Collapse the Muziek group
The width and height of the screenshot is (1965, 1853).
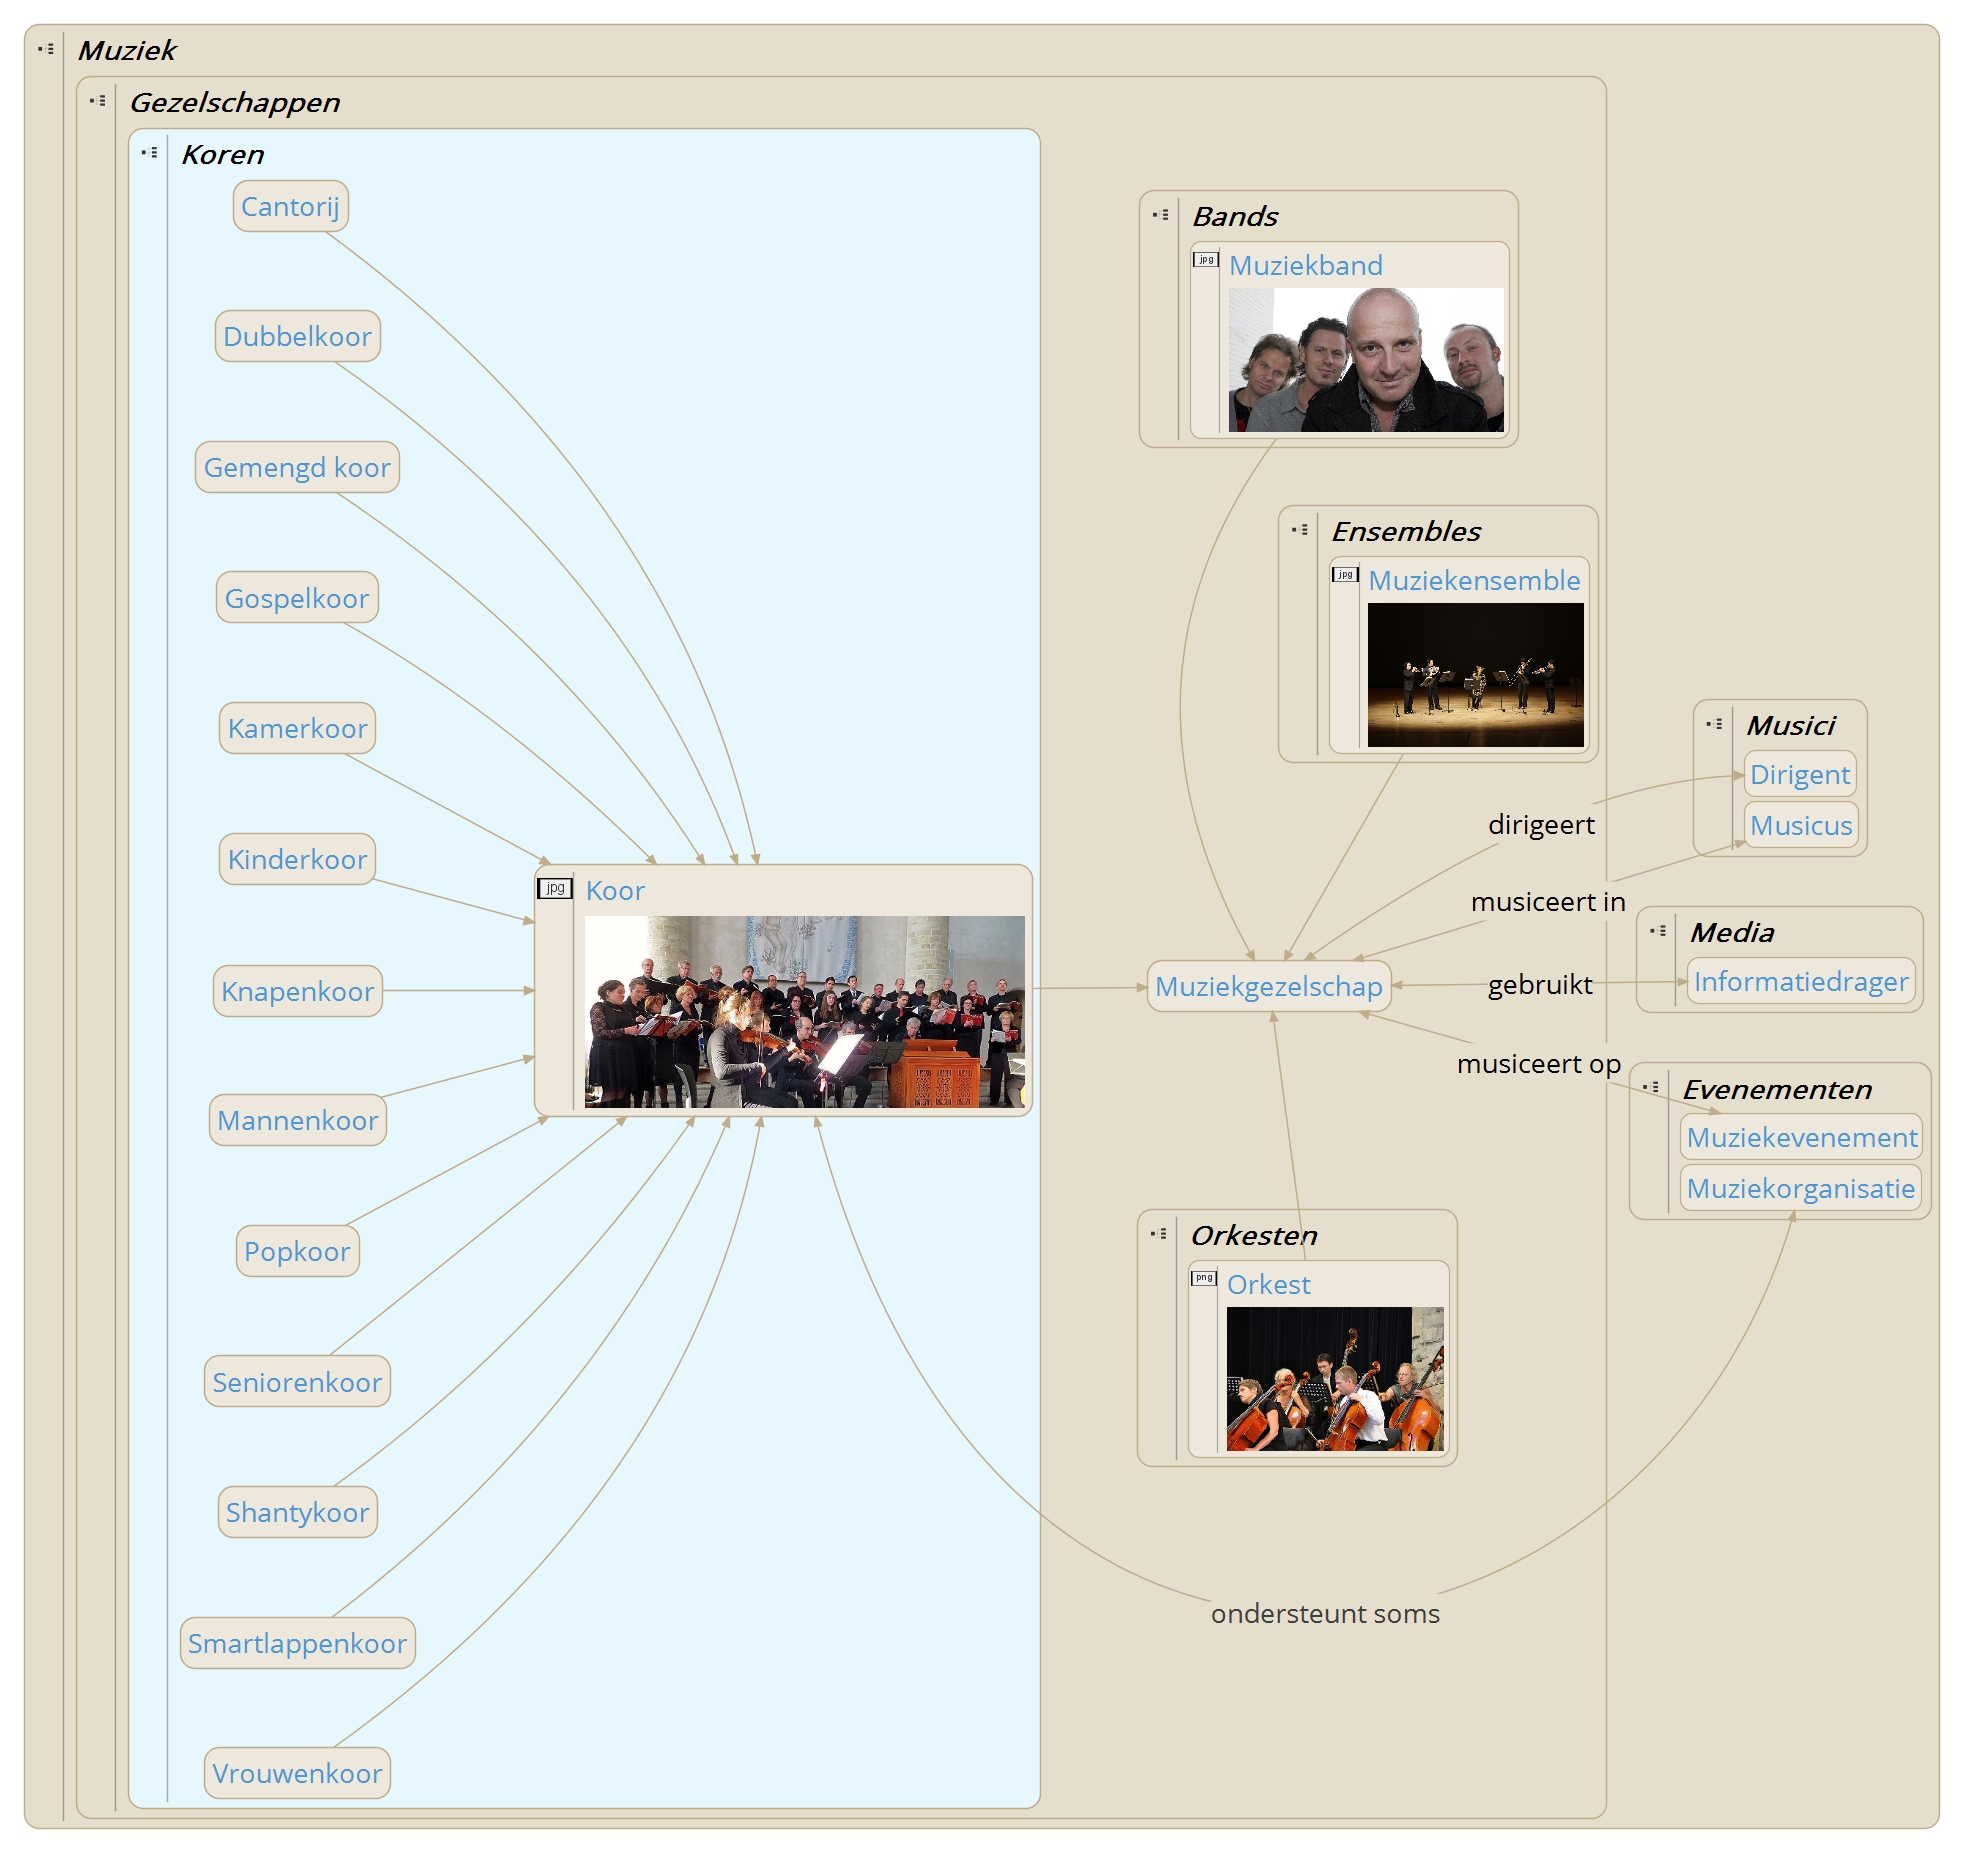(x=46, y=49)
